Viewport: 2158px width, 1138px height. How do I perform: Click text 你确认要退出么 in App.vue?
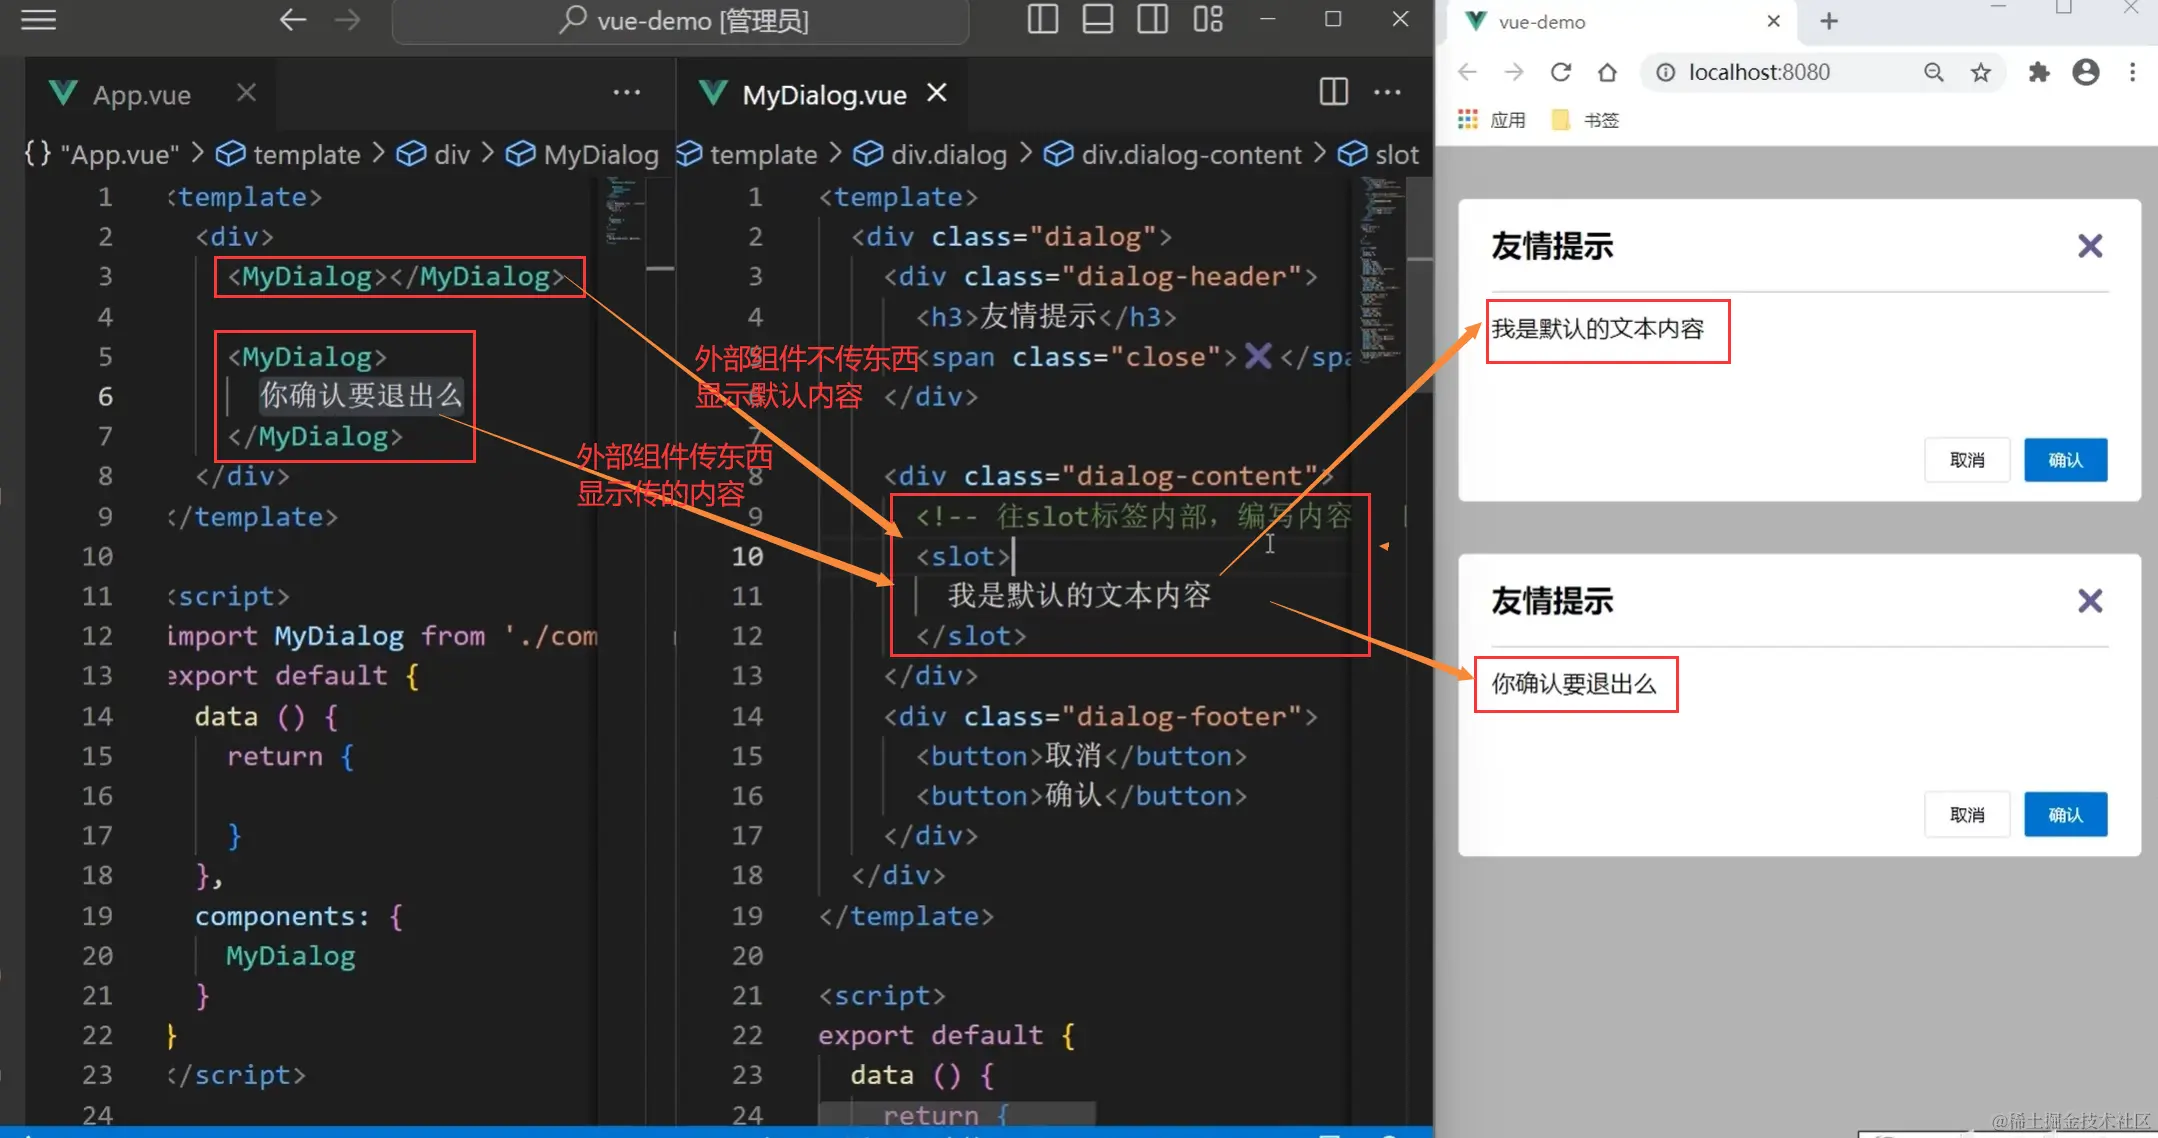[361, 396]
